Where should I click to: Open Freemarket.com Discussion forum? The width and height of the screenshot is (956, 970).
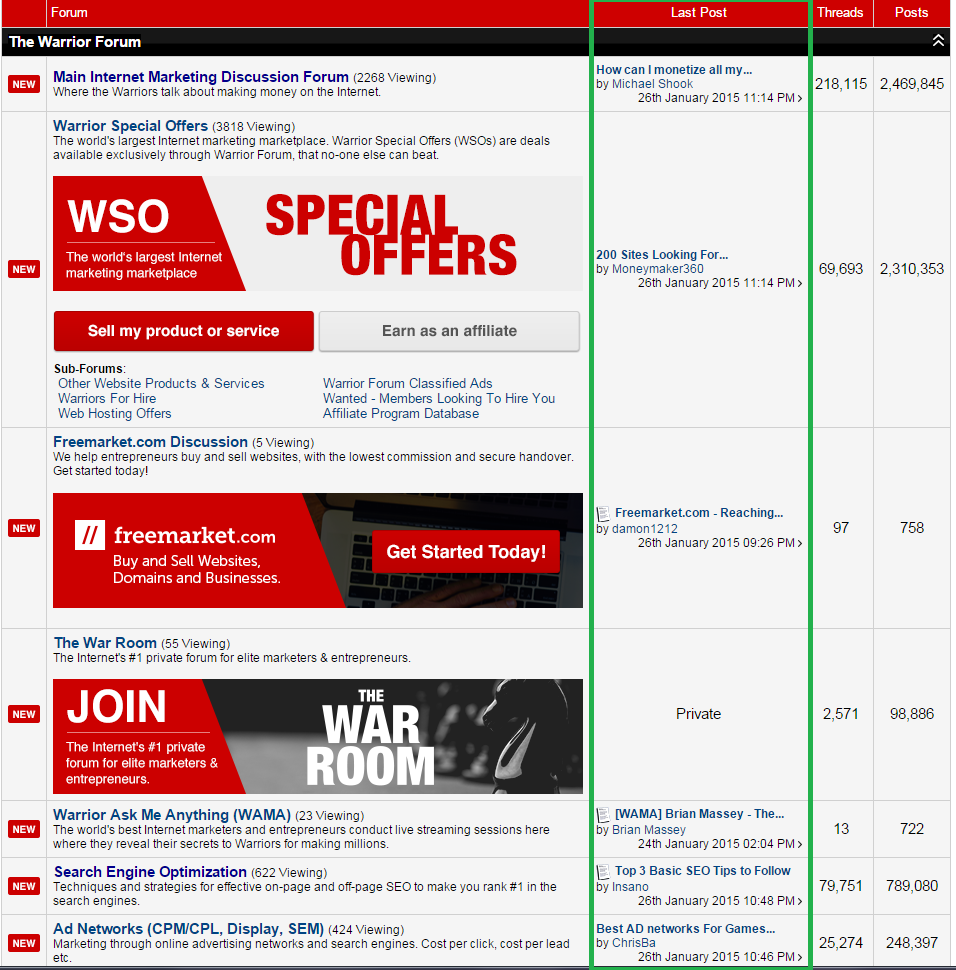pyautogui.click(x=150, y=442)
